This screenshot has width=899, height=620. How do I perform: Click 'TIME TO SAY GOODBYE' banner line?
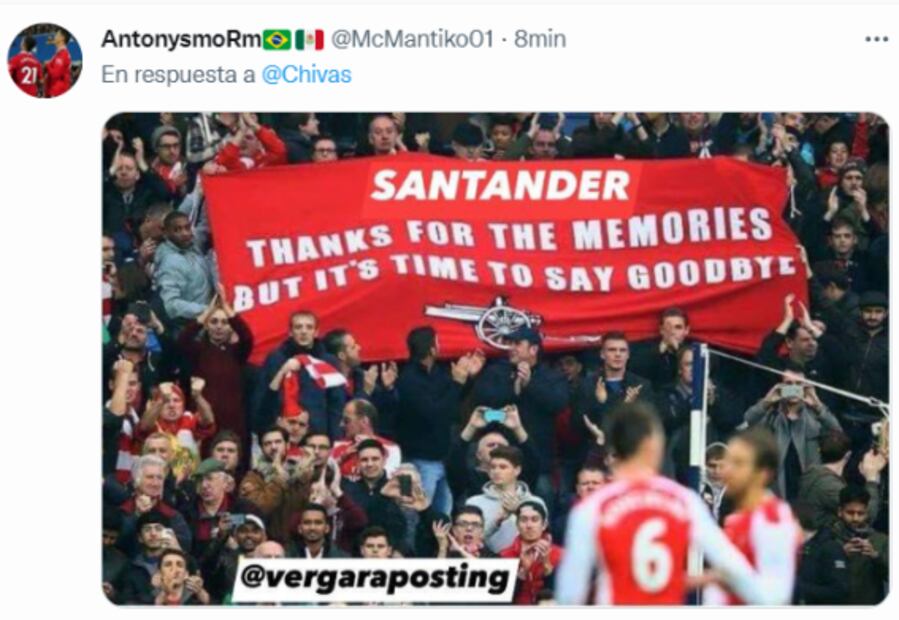593,272
